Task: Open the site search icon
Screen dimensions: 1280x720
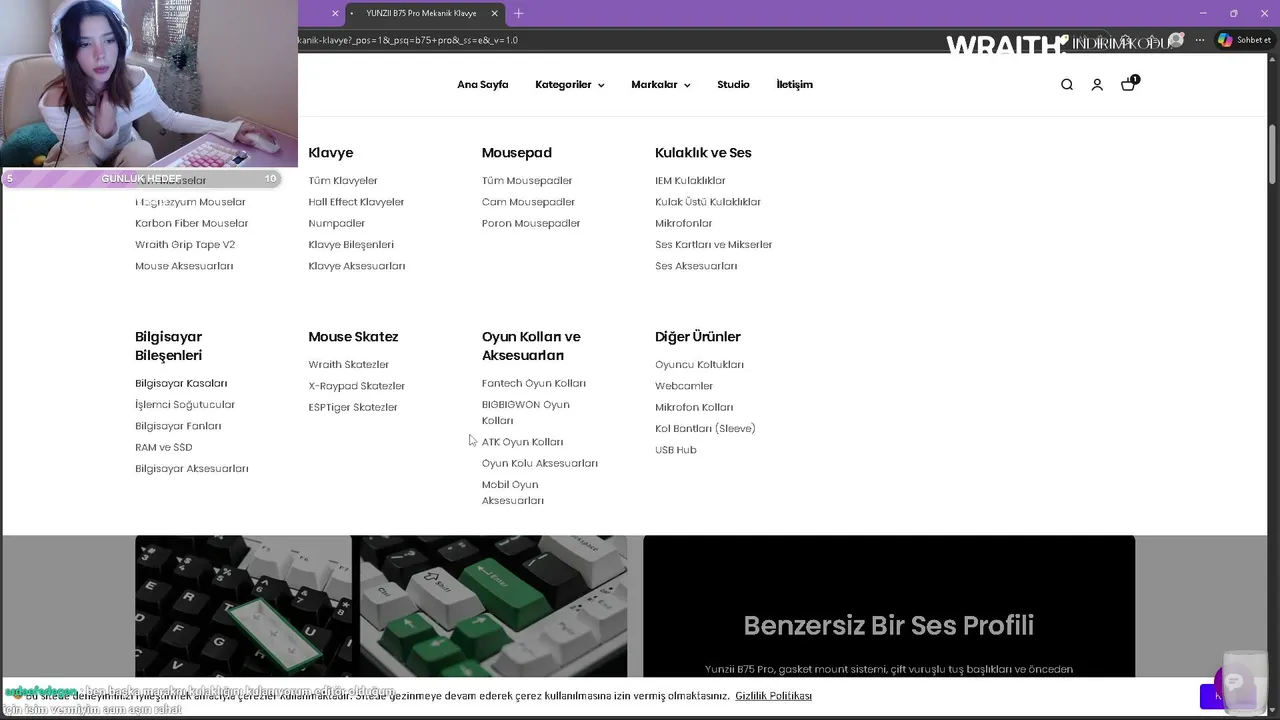Action: coord(1067,85)
